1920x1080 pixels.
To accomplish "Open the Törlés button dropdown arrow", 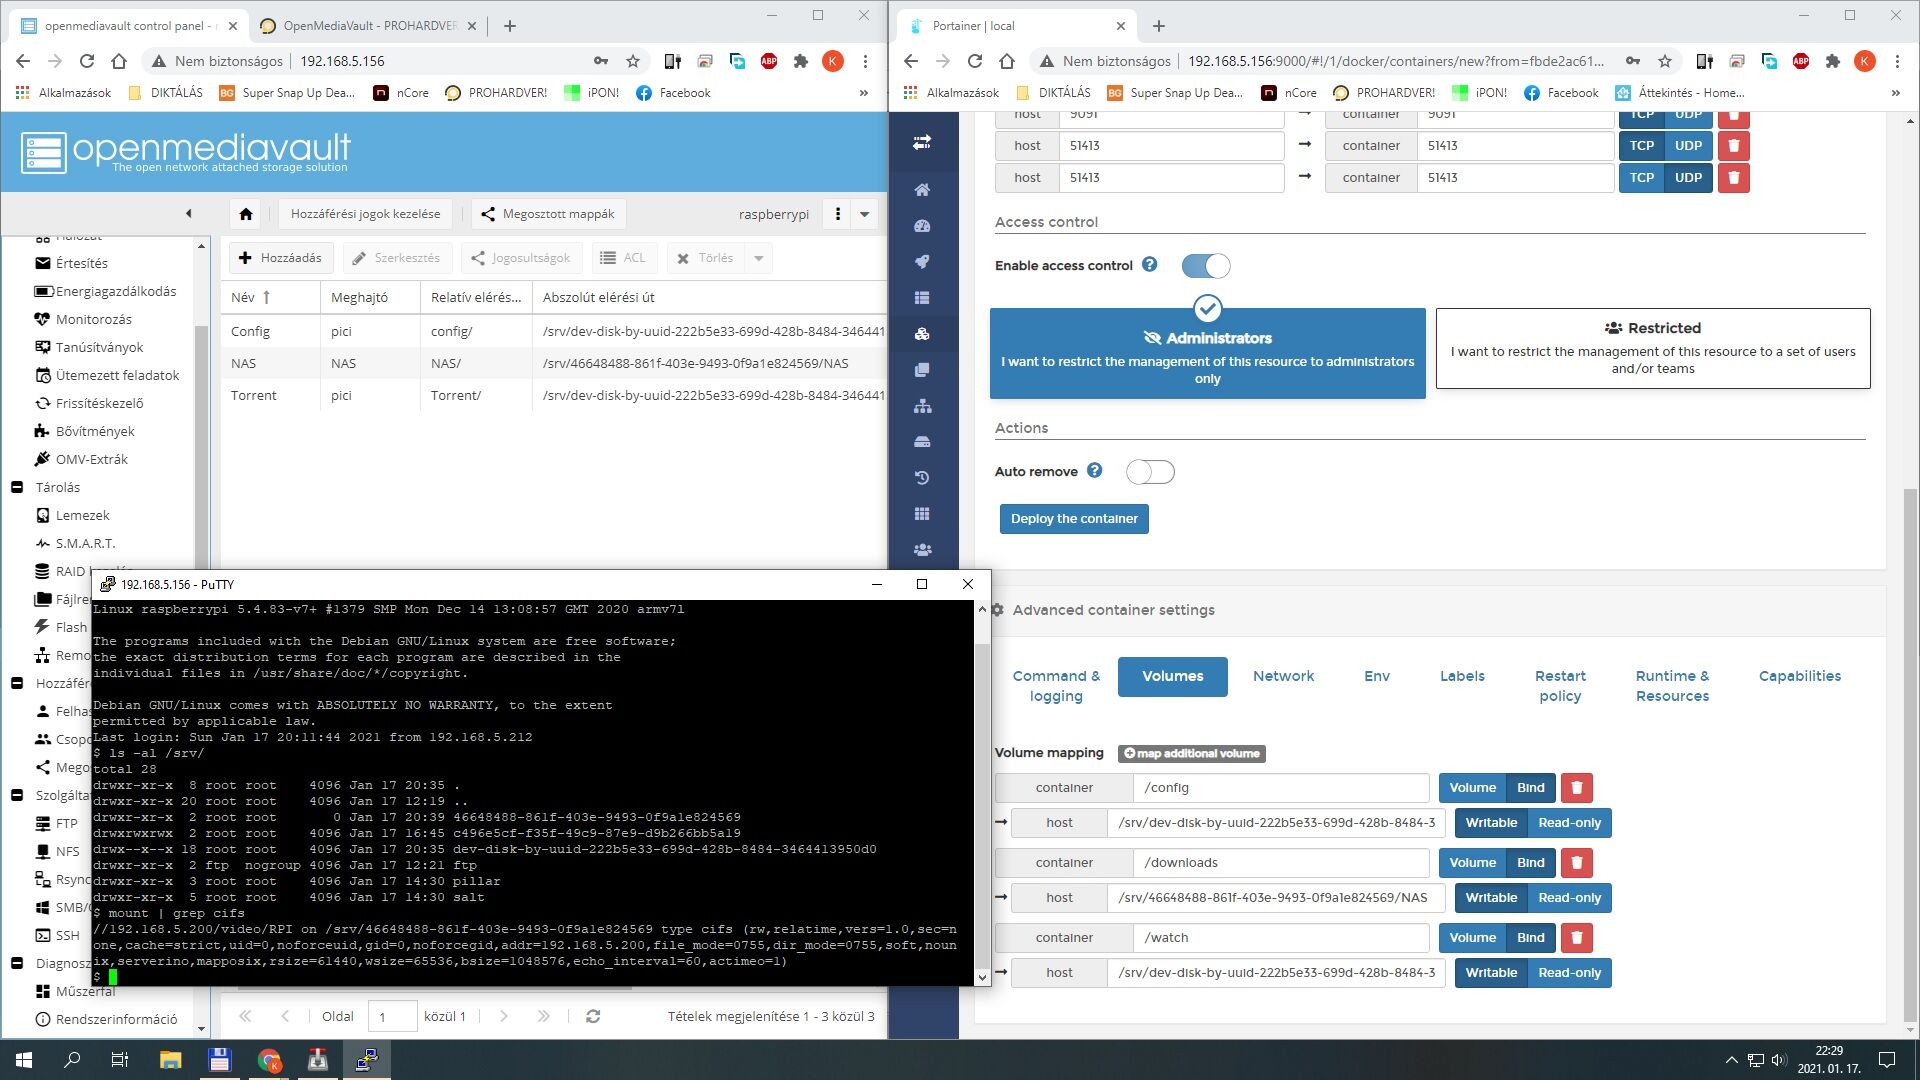I will pos(759,258).
